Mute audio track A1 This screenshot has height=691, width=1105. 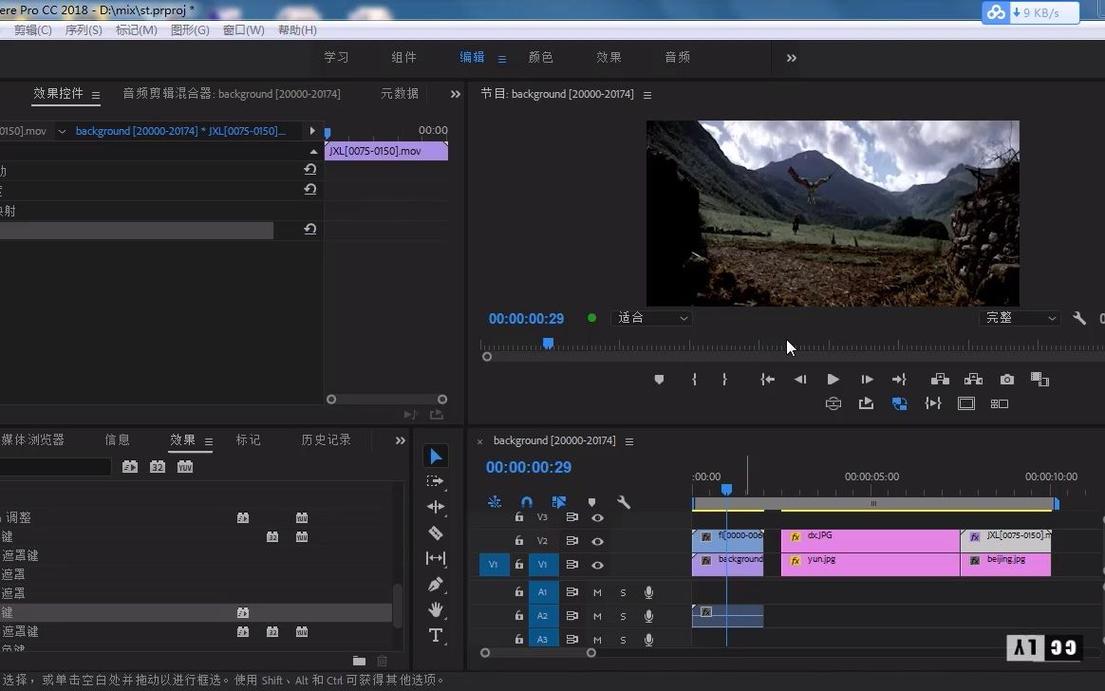point(598,592)
